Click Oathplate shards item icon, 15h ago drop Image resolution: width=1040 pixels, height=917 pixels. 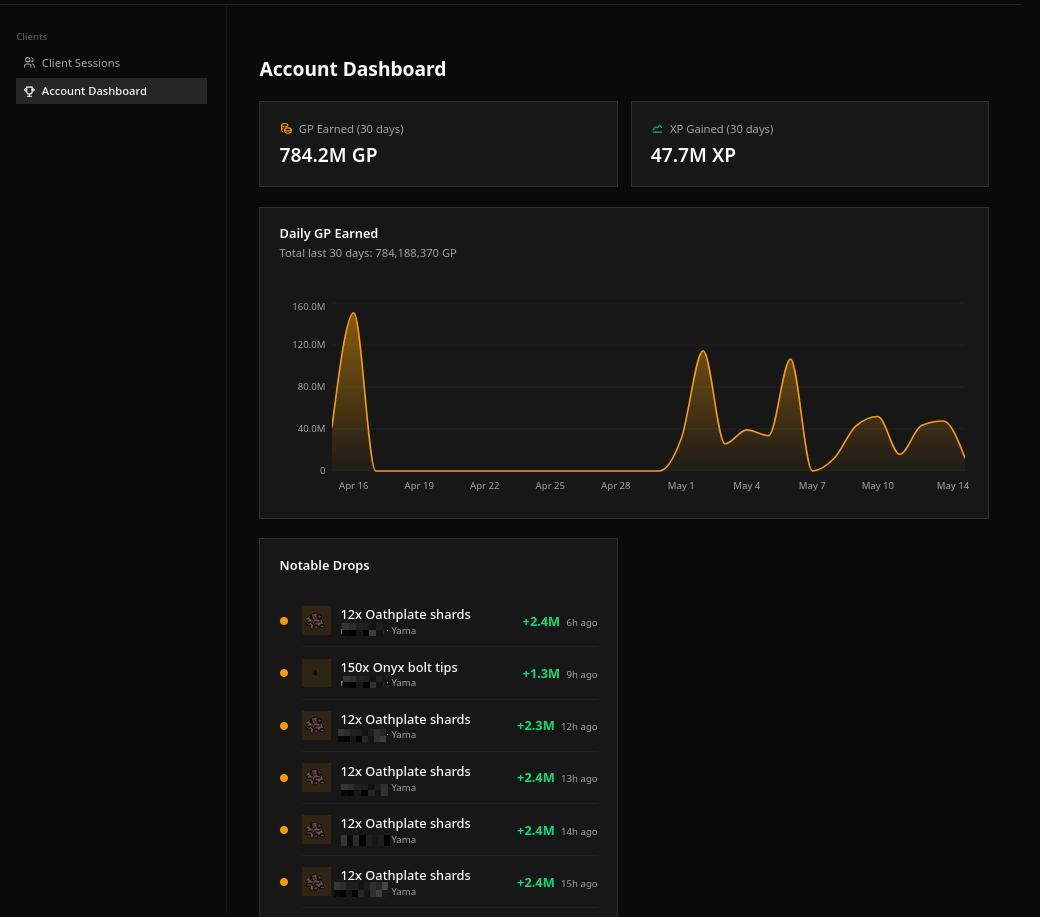coord(316,882)
